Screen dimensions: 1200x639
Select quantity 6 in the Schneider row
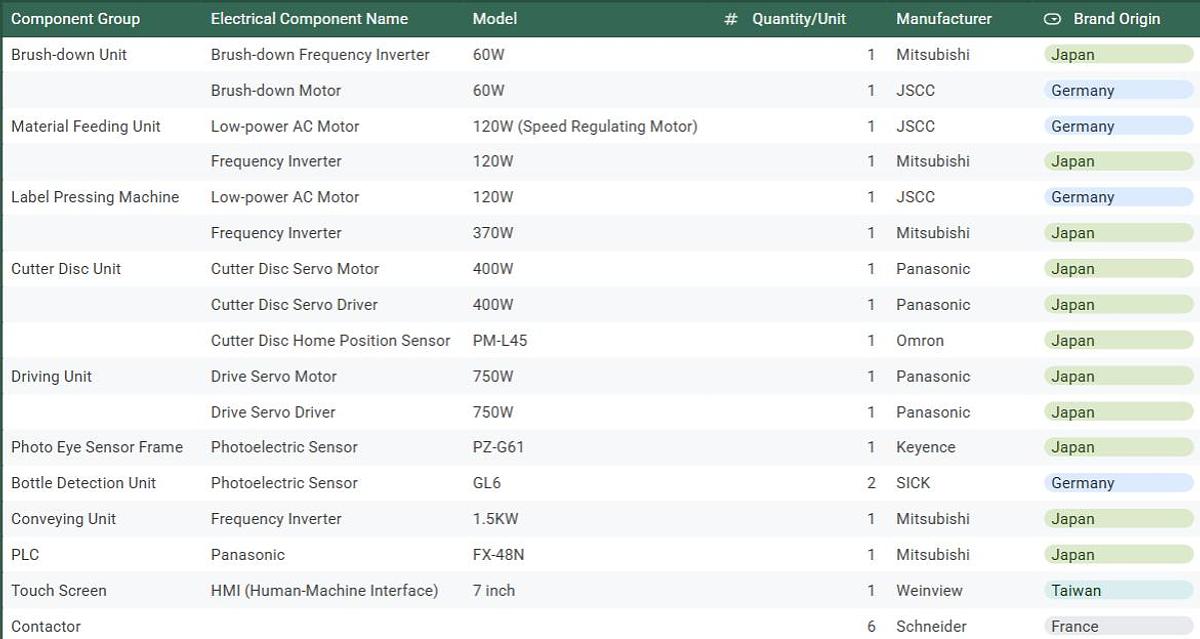click(871, 627)
